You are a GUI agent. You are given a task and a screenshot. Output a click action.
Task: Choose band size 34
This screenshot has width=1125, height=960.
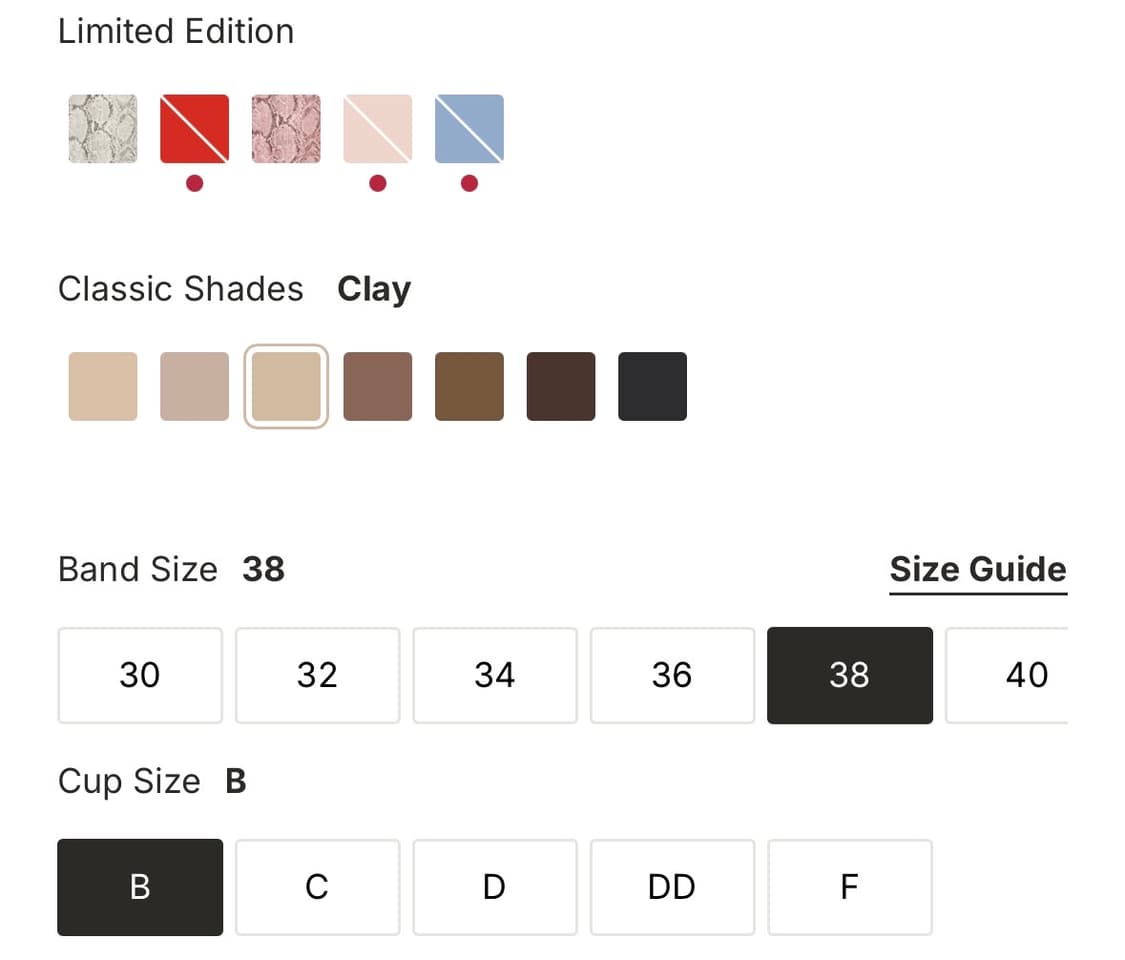coord(495,675)
